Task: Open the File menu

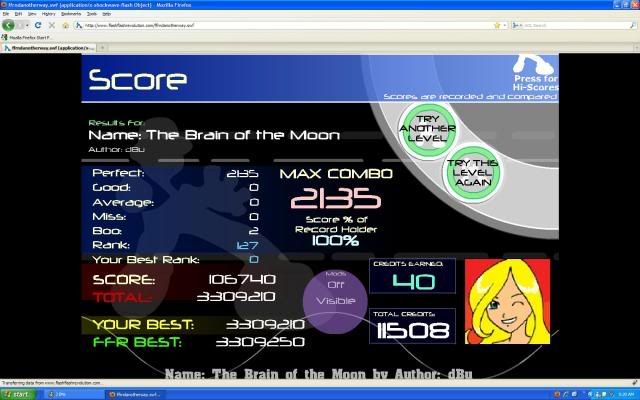Action: pos(6,15)
